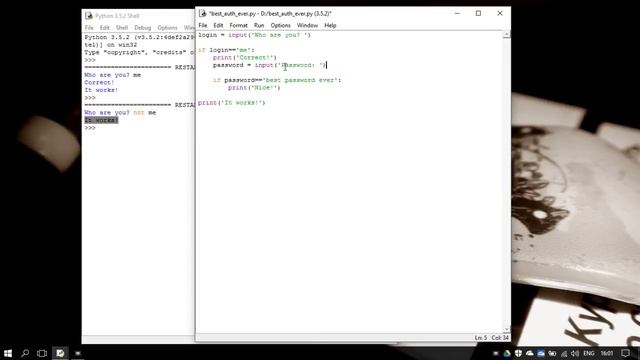The width and height of the screenshot is (640, 360).
Task: Click scroll down arrow in editor scrollbar
Action: [x=507, y=329]
